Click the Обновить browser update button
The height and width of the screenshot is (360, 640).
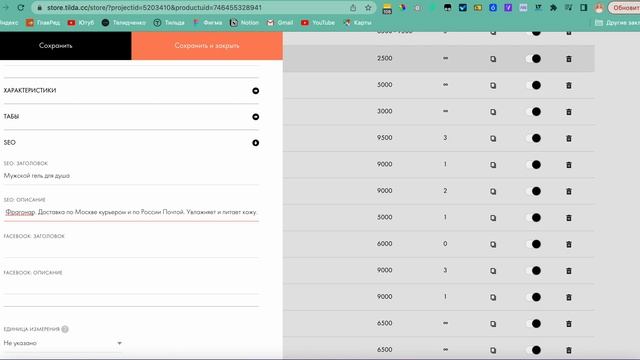[x=624, y=8]
